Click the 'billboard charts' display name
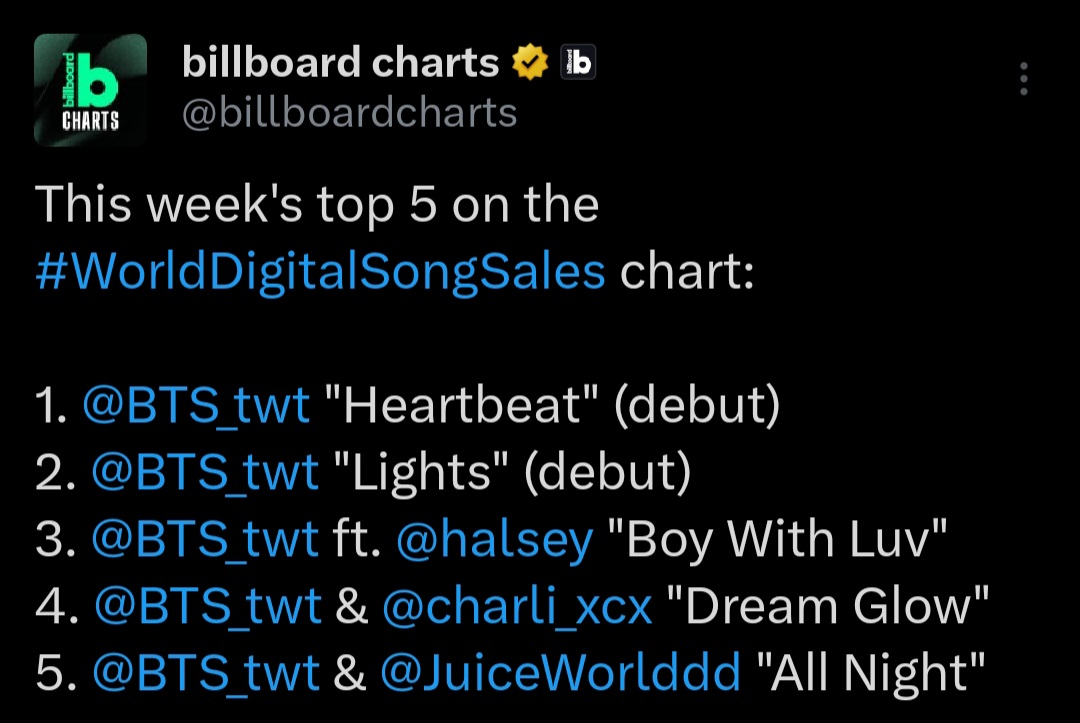Image resolution: width=1080 pixels, height=723 pixels. point(340,62)
